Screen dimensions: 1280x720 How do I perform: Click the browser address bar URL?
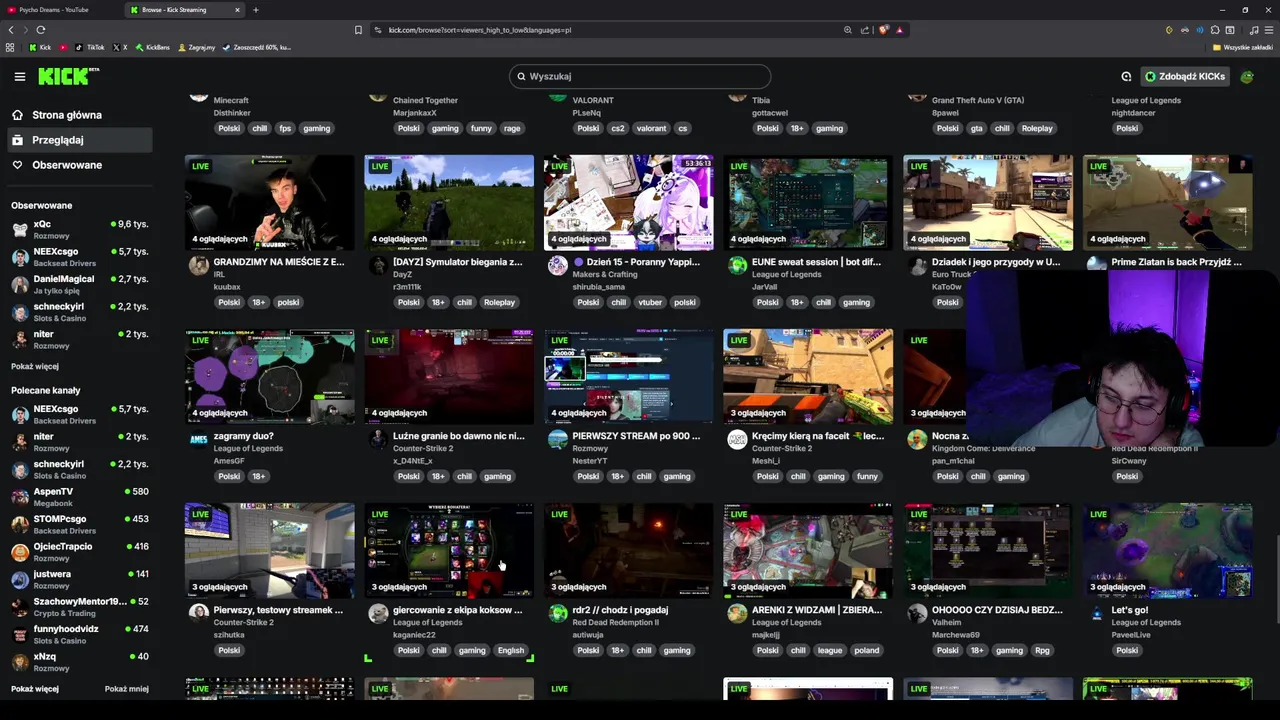pyautogui.click(x=480, y=30)
